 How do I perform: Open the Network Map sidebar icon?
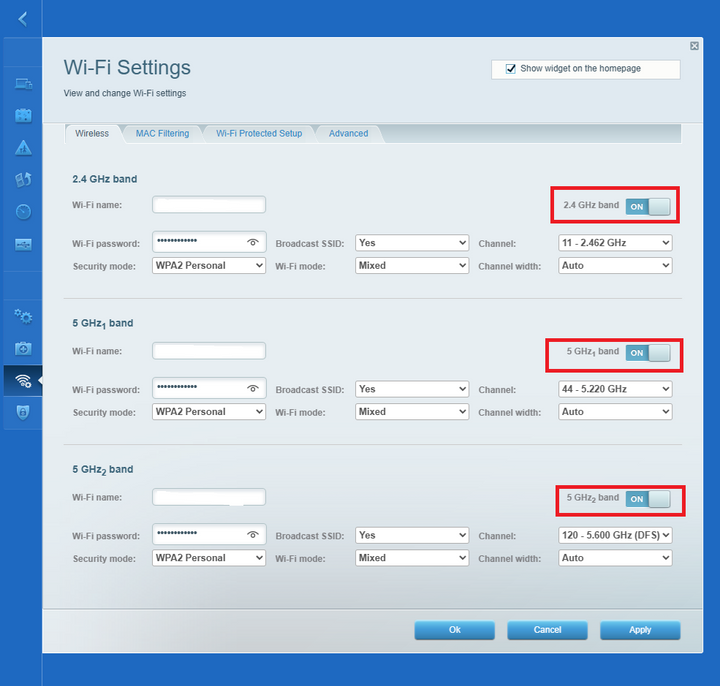click(23, 83)
